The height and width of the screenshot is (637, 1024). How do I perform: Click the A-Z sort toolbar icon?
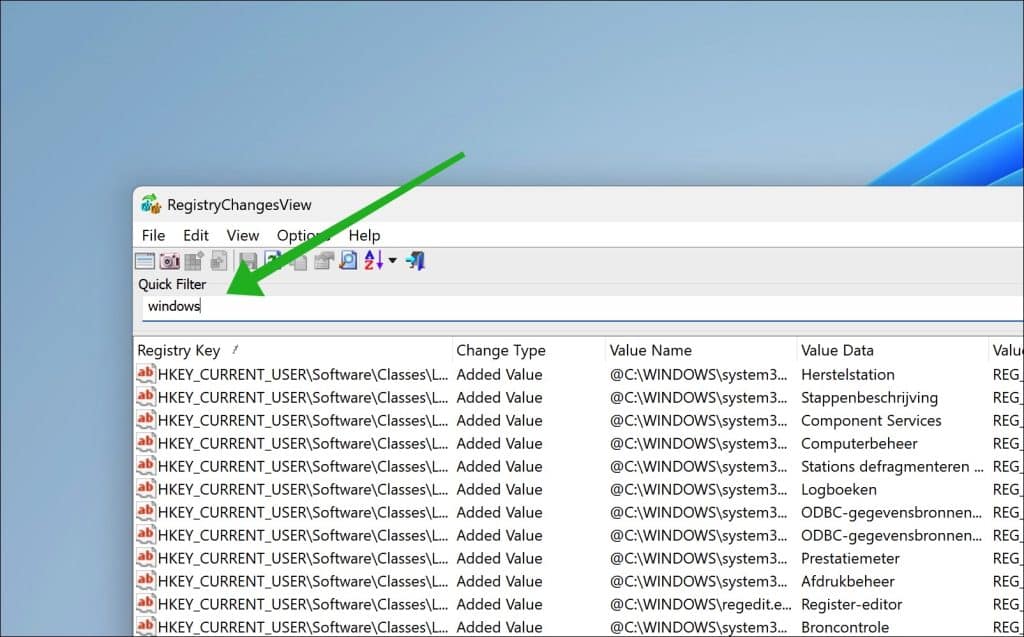click(x=374, y=261)
